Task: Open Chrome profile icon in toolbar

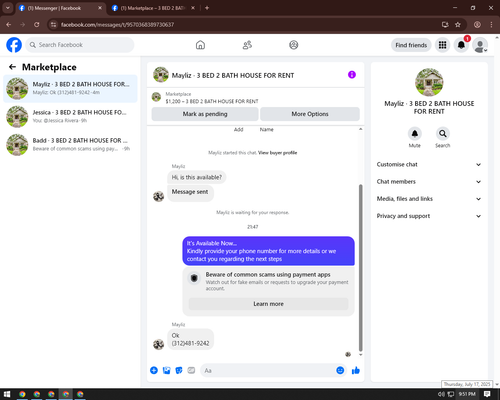Action: [x=477, y=25]
